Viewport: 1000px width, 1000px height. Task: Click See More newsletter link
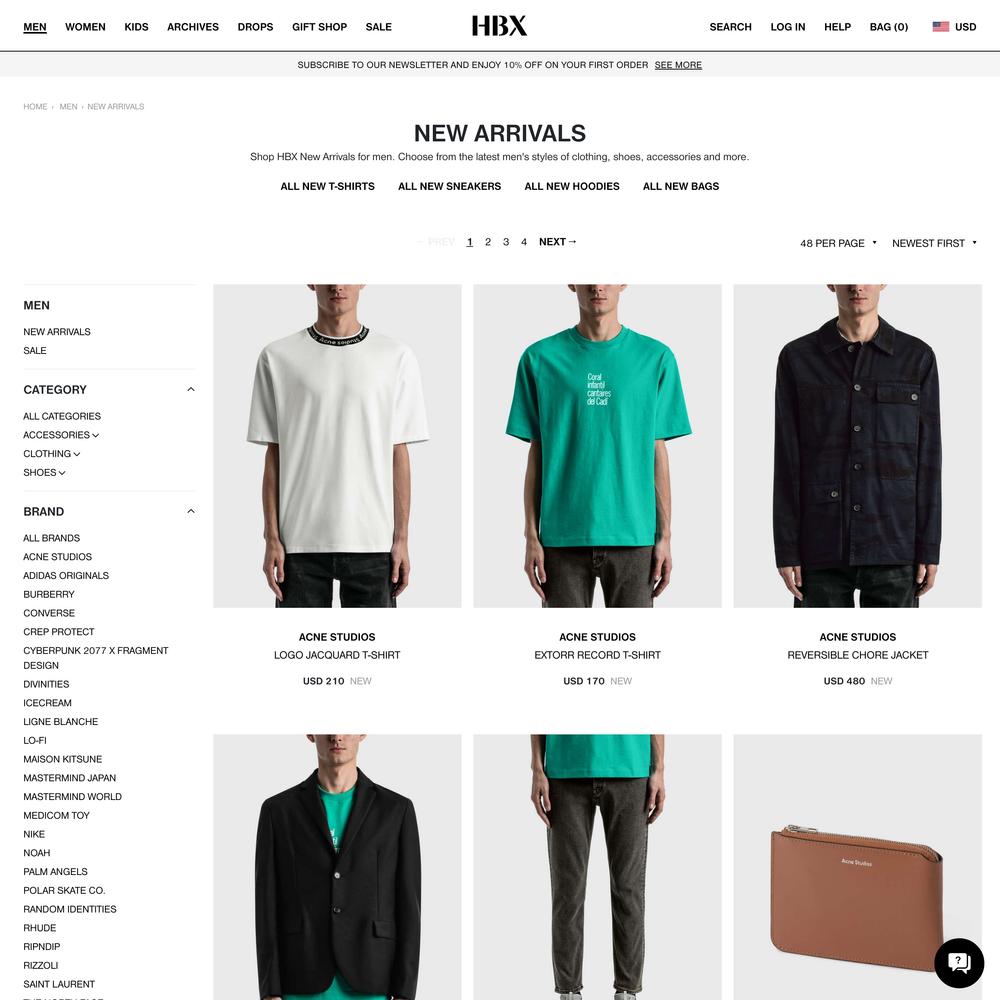click(678, 65)
